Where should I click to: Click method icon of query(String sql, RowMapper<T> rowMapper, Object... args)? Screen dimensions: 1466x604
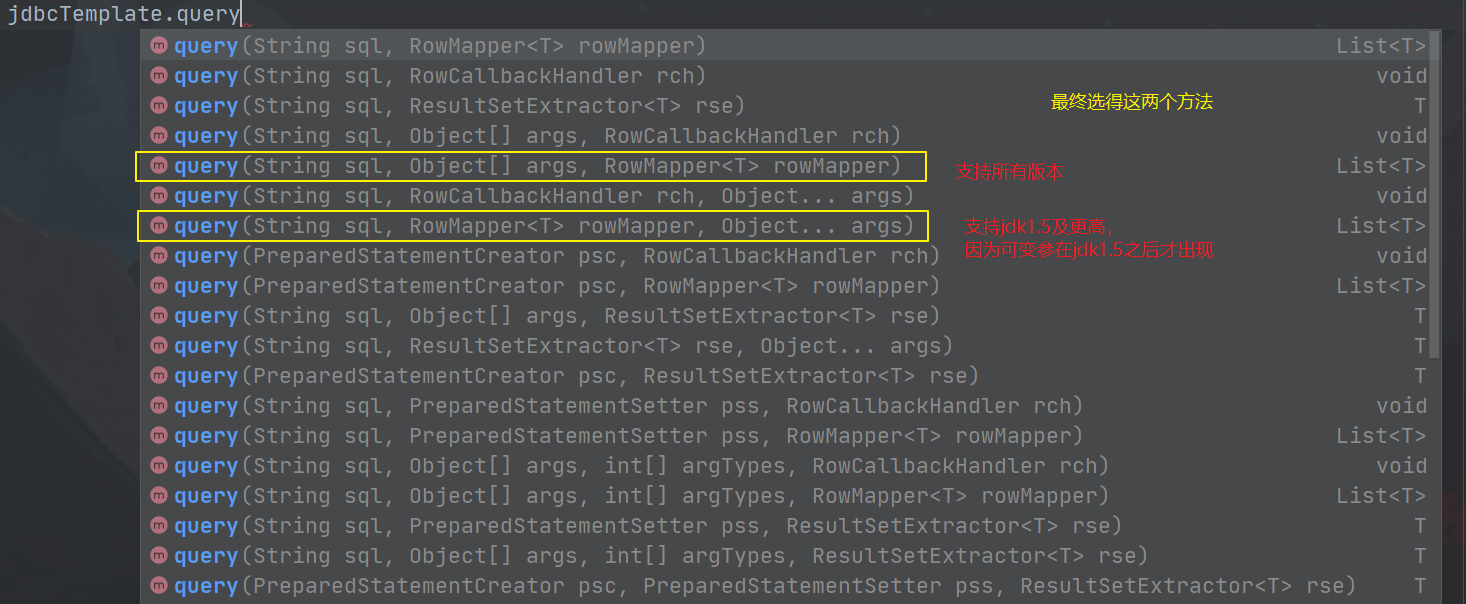(158, 226)
